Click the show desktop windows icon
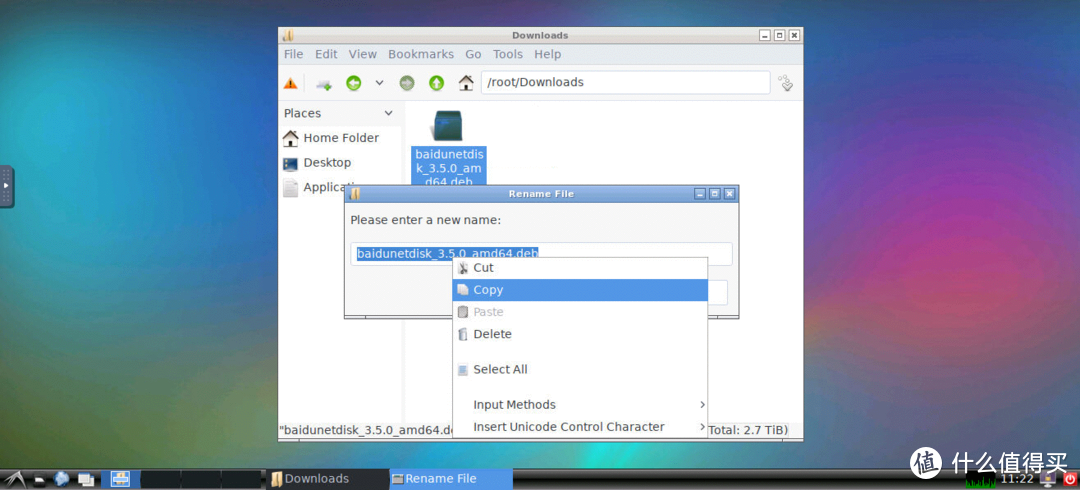Screen dimensions: 1080x490 click(x=86, y=479)
